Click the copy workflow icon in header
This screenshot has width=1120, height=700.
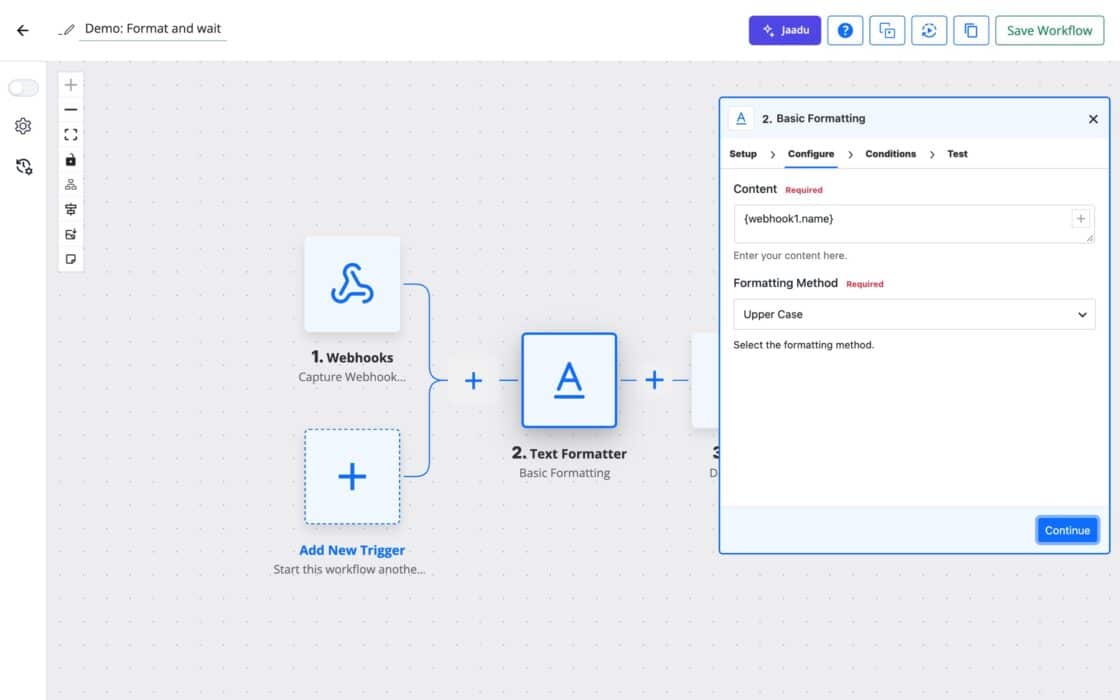click(x=971, y=30)
